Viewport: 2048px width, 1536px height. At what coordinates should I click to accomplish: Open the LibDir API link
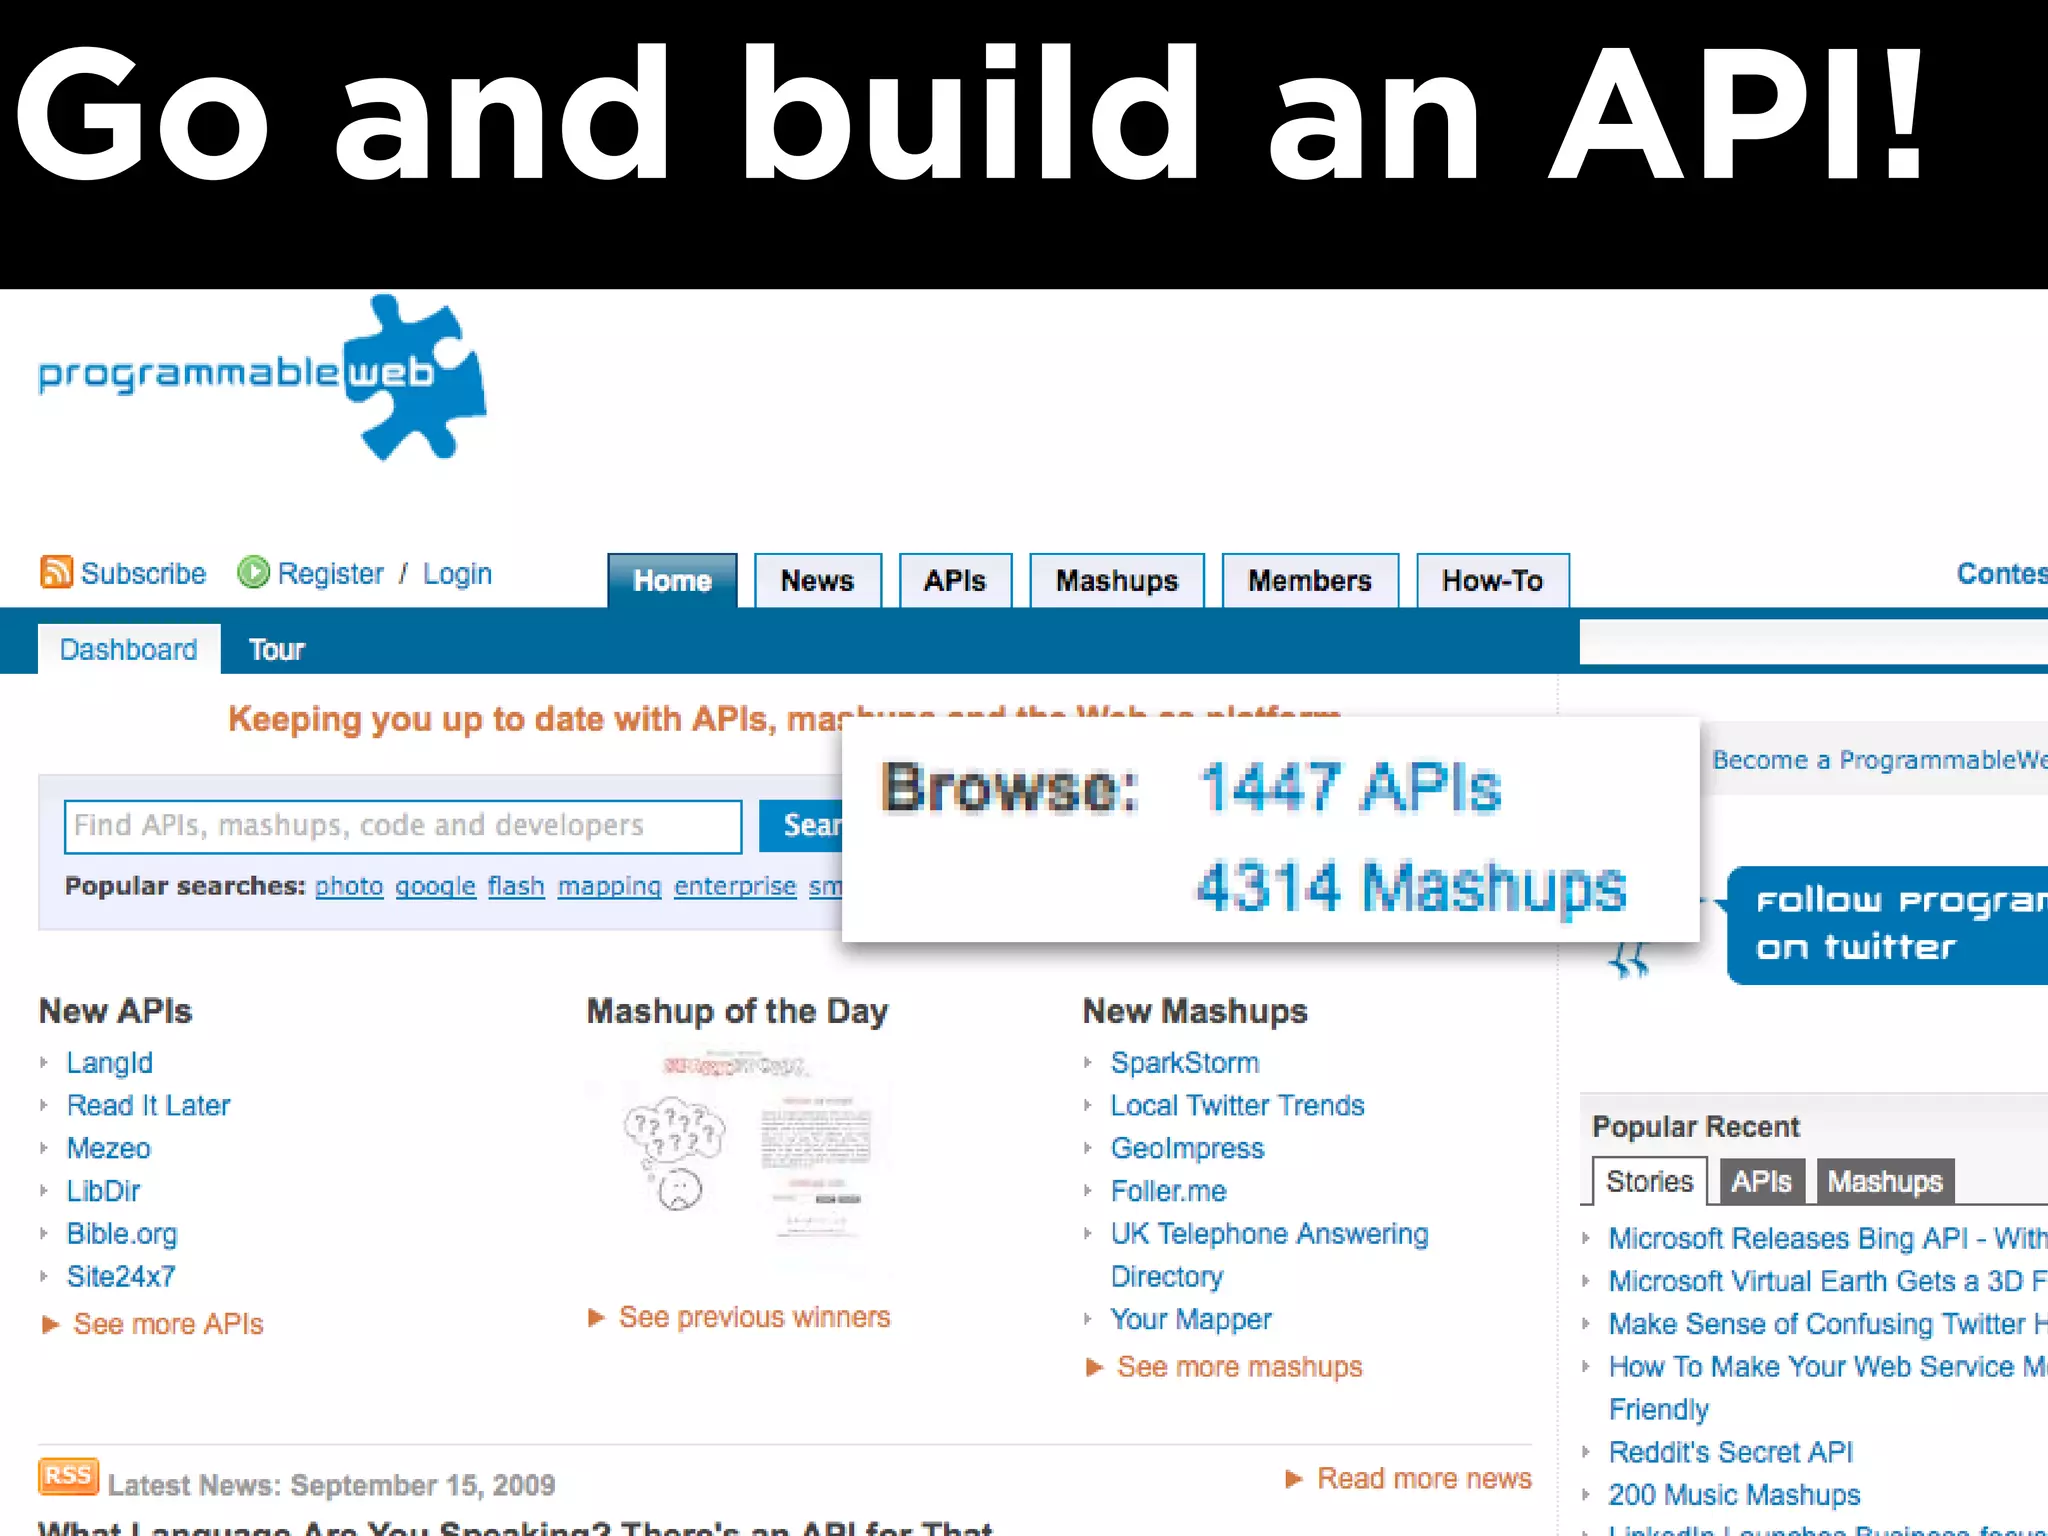coord(103,1191)
